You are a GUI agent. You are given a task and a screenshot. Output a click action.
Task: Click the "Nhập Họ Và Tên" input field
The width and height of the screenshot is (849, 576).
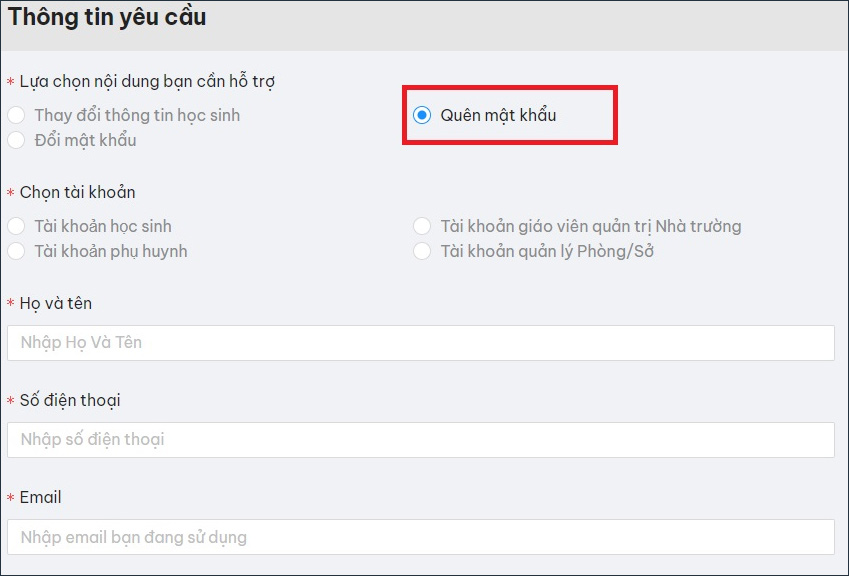[420, 342]
